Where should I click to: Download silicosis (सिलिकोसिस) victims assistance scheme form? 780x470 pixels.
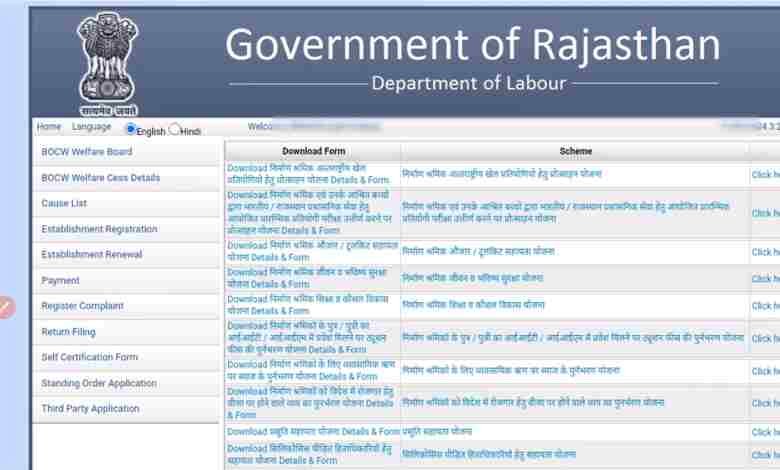click(309, 455)
